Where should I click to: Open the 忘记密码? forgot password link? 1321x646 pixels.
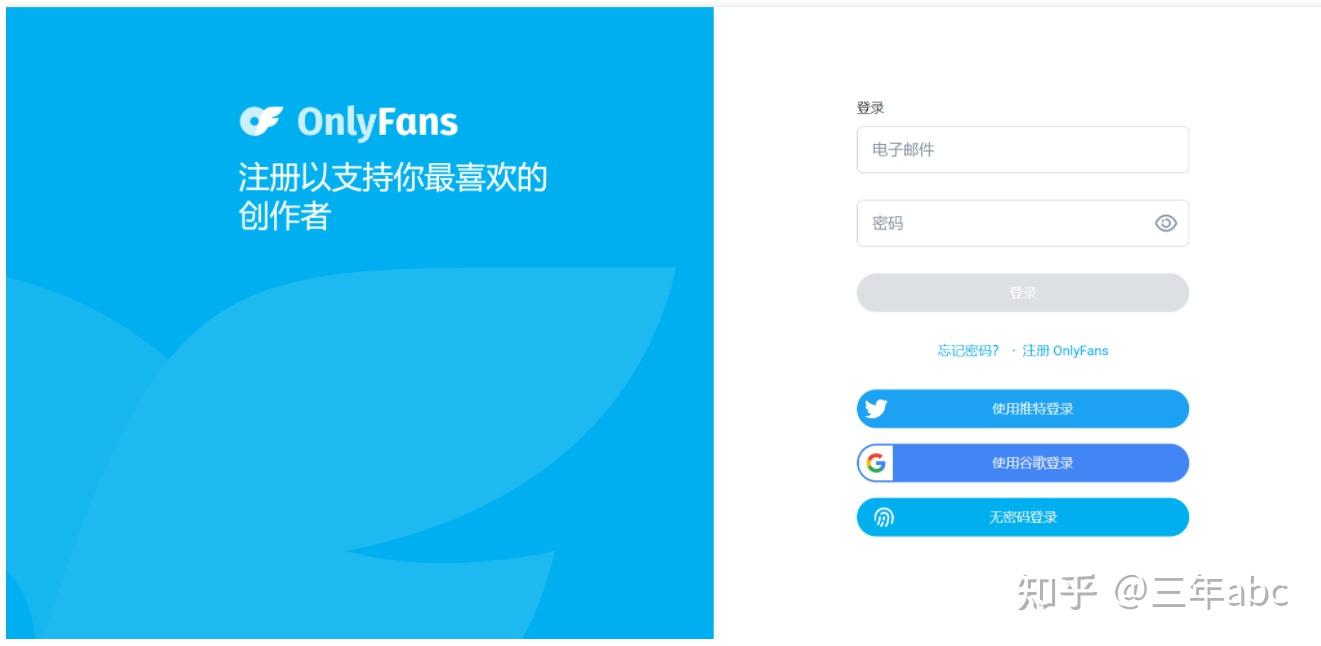[x=968, y=351]
